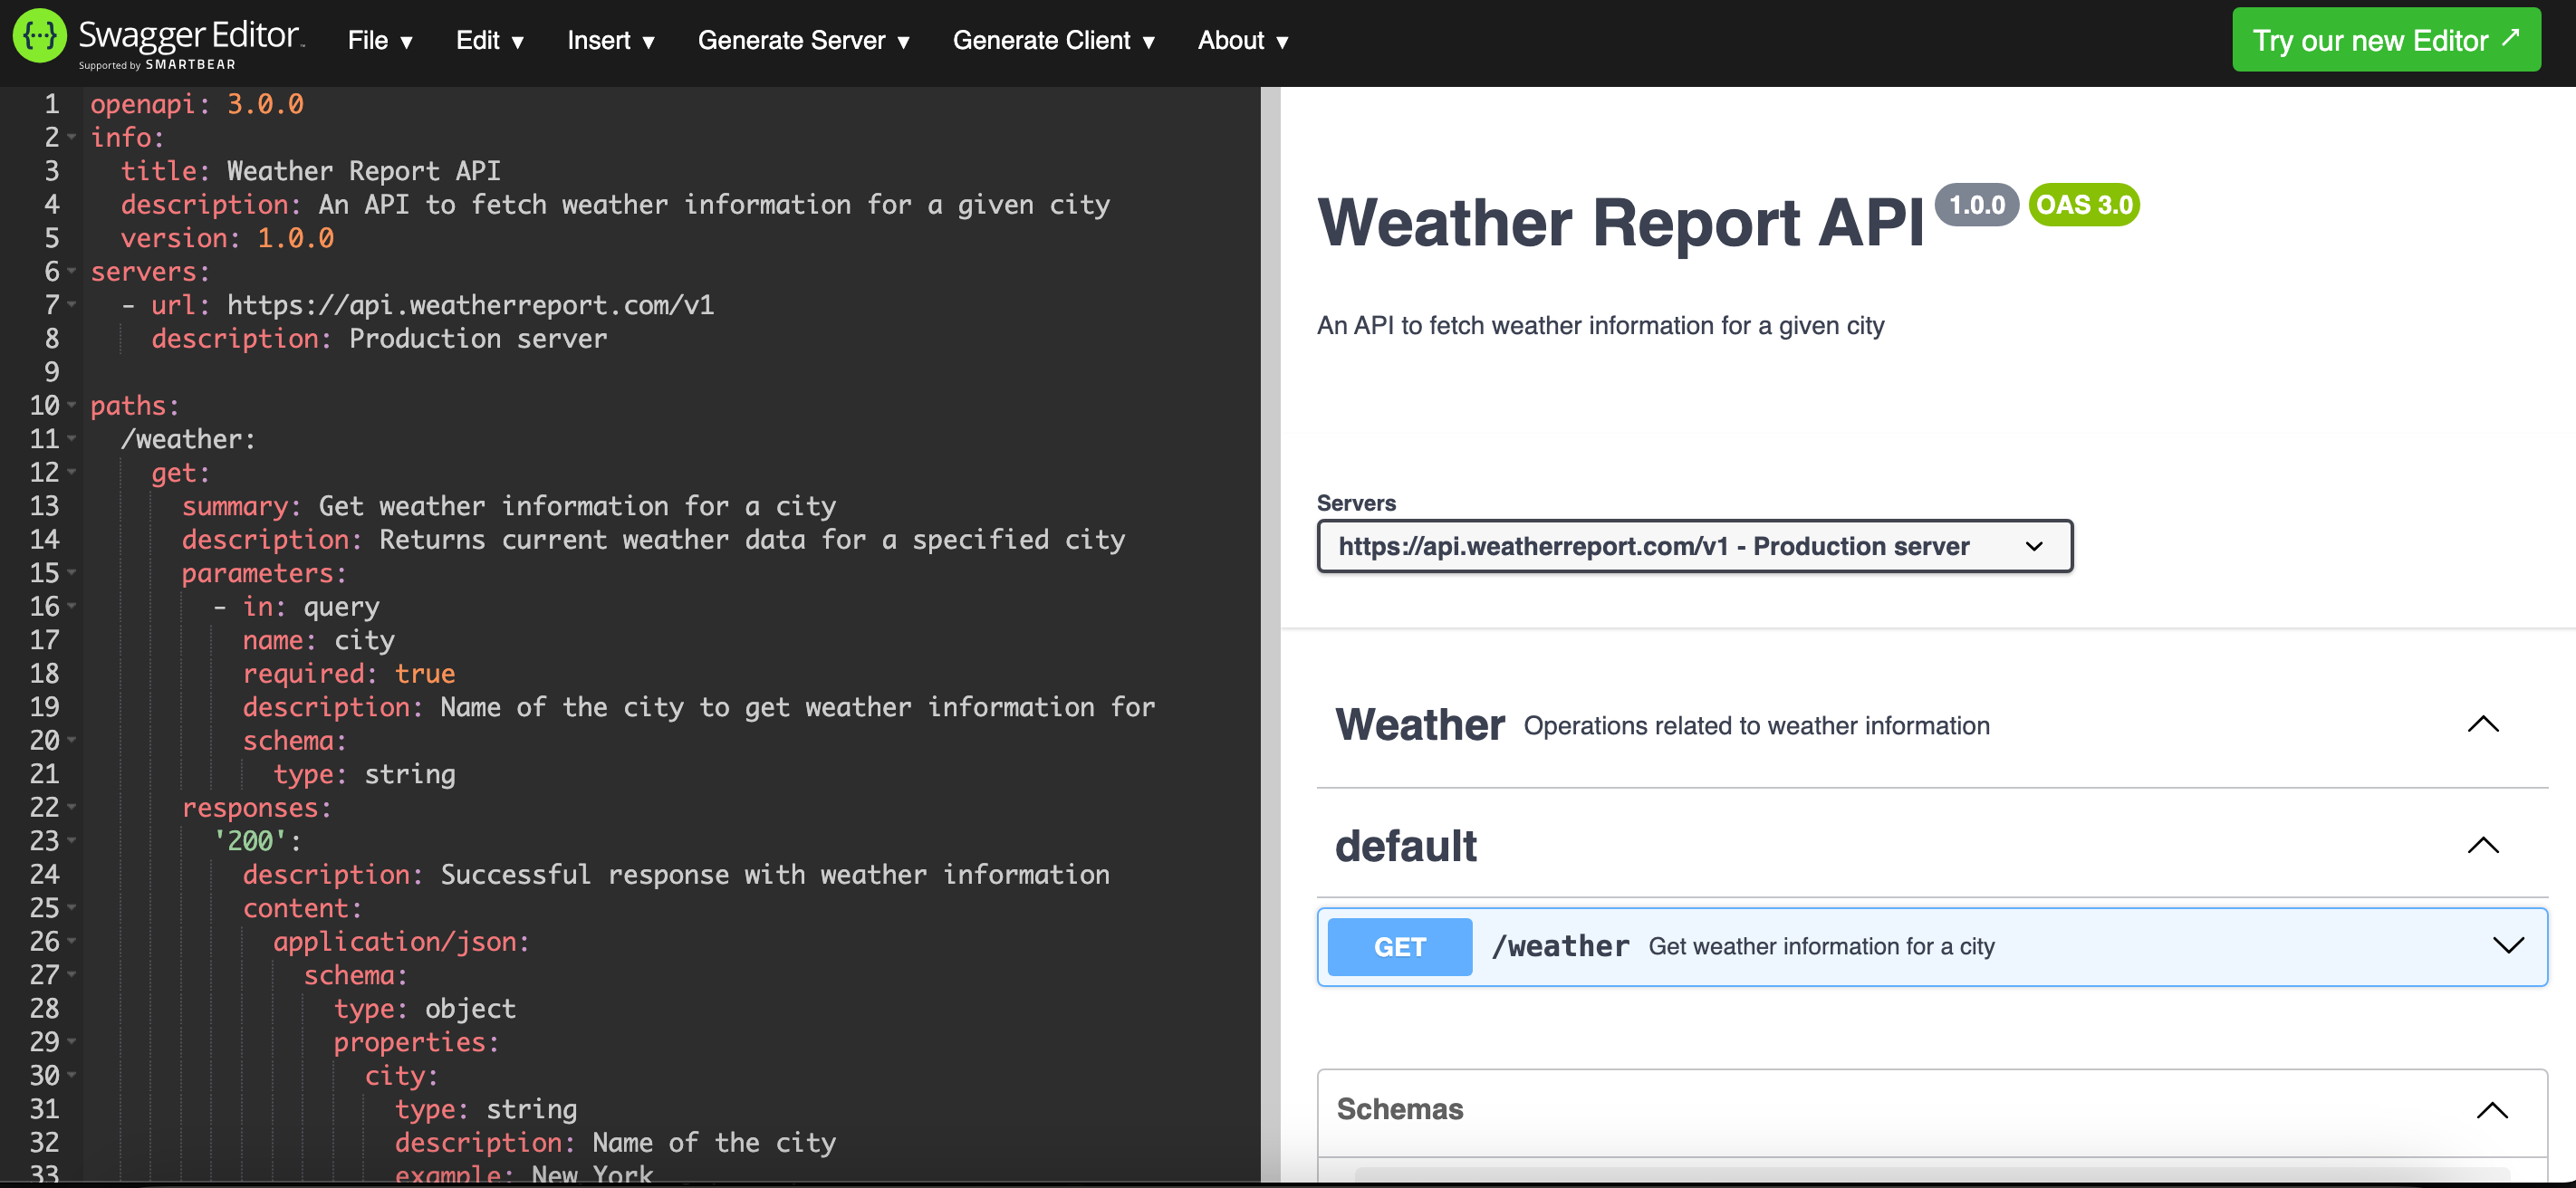Image resolution: width=2576 pixels, height=1188 pixels.
Task: Click the 'name: city' line
Action: point(319,640)
